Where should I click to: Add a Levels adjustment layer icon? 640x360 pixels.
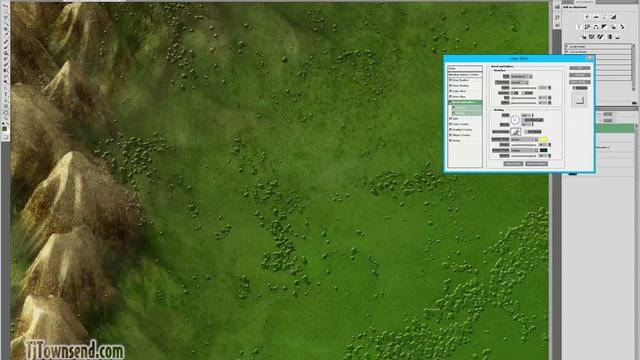click(x=596, y=17)
